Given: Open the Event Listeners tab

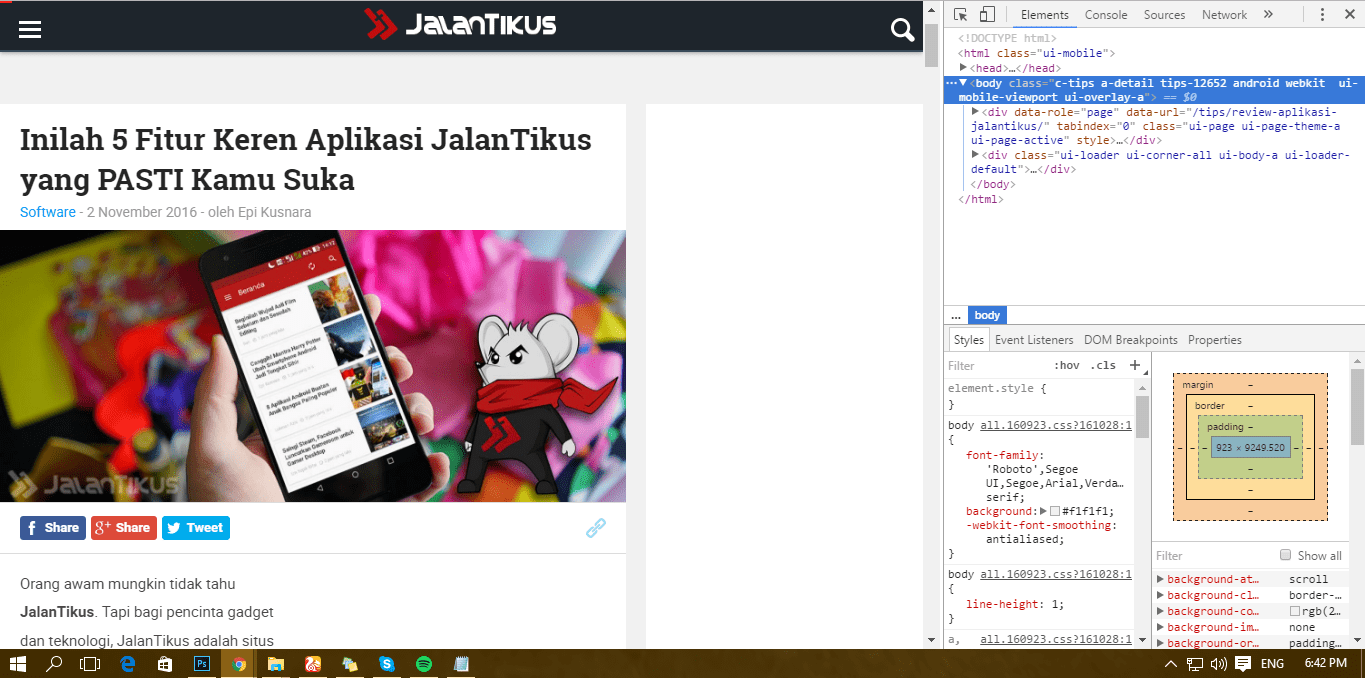Looking at the screenshot, I should click(1034, 340).
